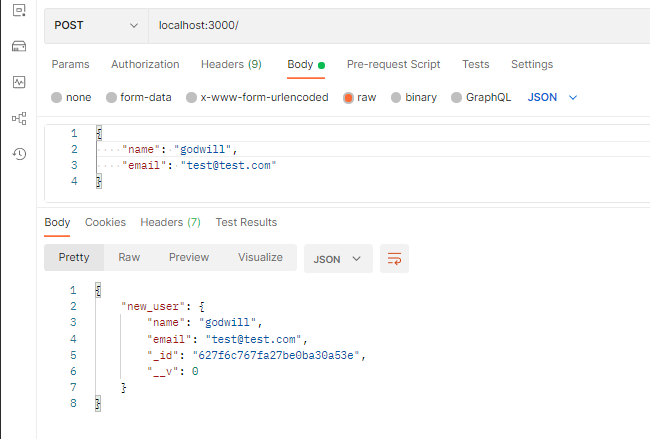Toggle word wrap in response viewer

tap(394, 259)
